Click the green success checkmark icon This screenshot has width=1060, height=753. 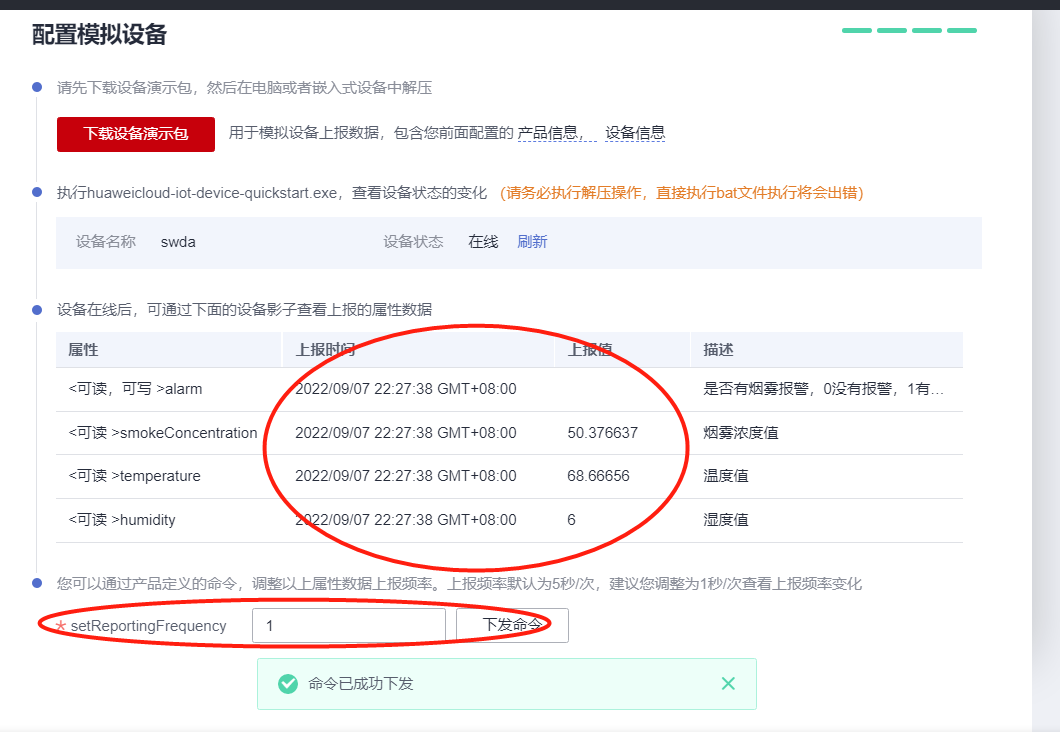288,684
